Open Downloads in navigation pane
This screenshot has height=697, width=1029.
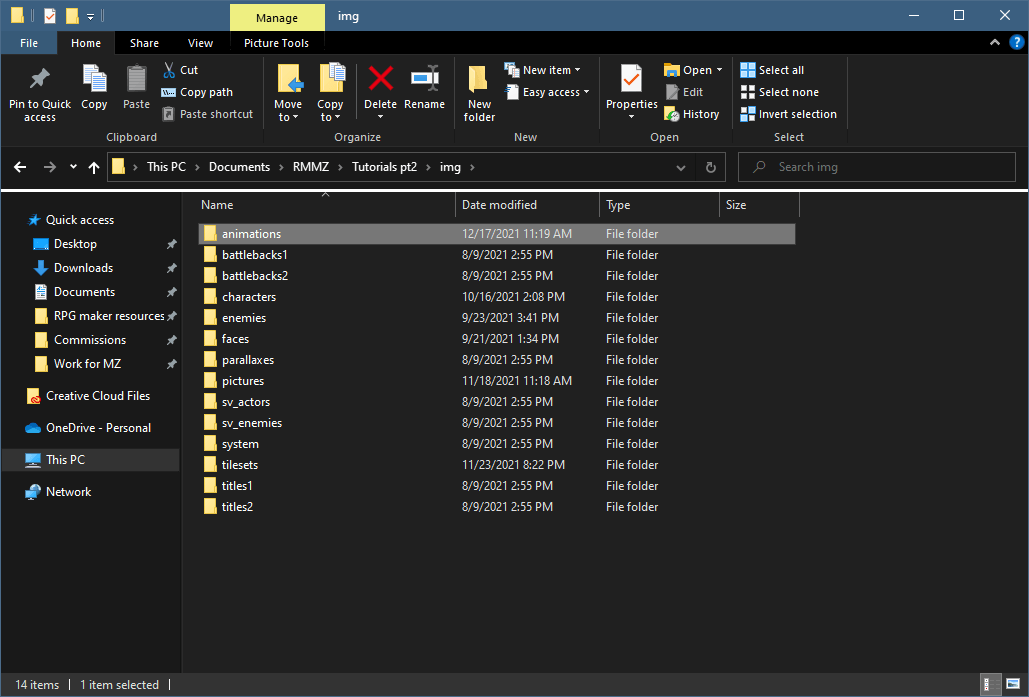point(83,268)
